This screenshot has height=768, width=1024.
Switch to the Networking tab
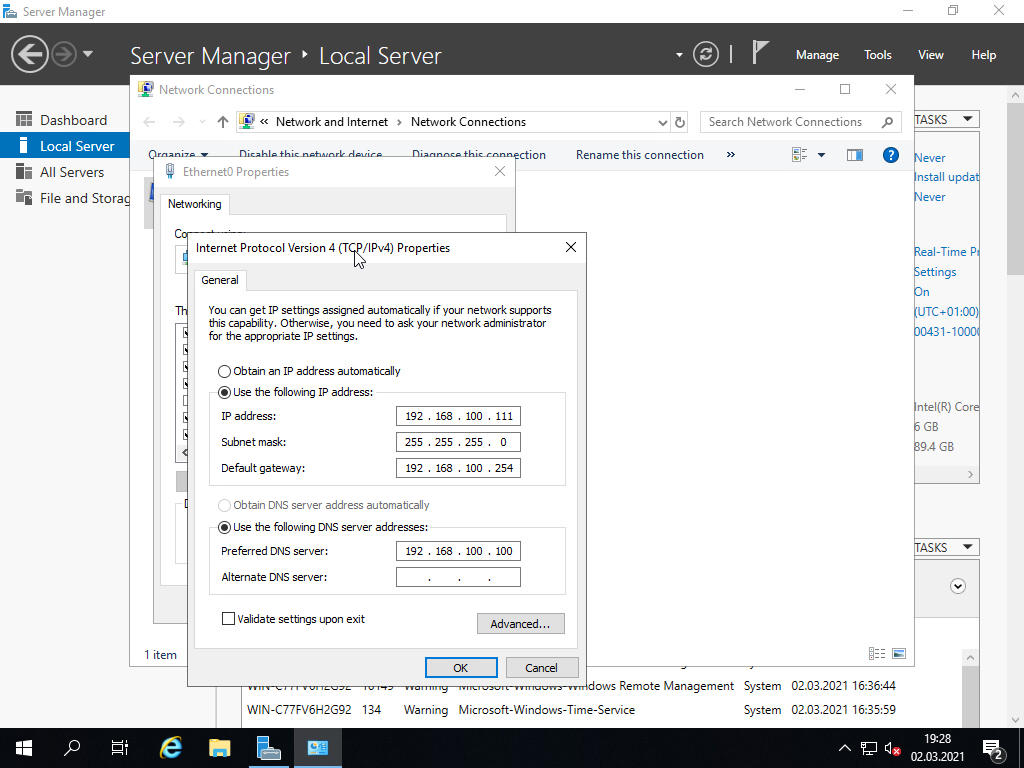click(194, 204)
